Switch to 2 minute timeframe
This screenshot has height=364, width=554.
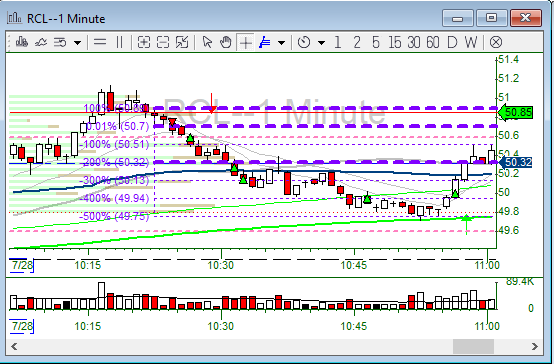coord(357,42)
